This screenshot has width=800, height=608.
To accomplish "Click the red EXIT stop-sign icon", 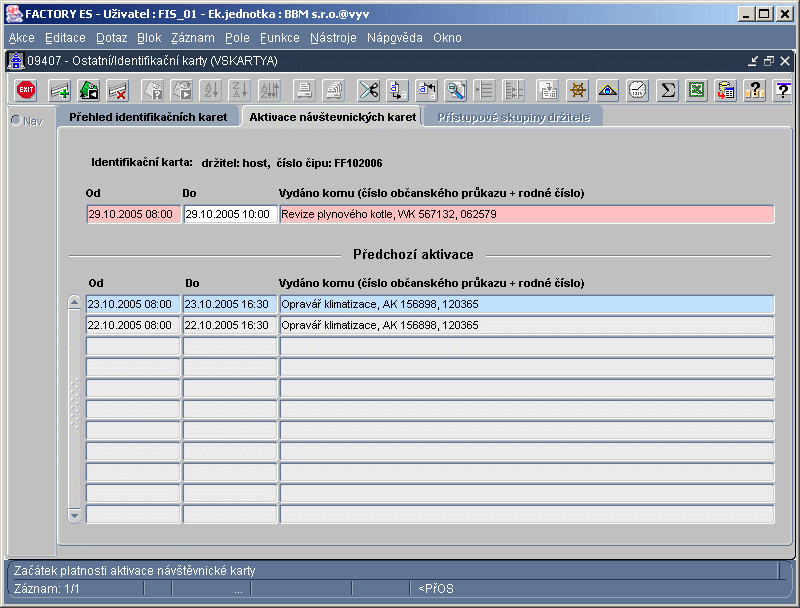I will 26,90.
